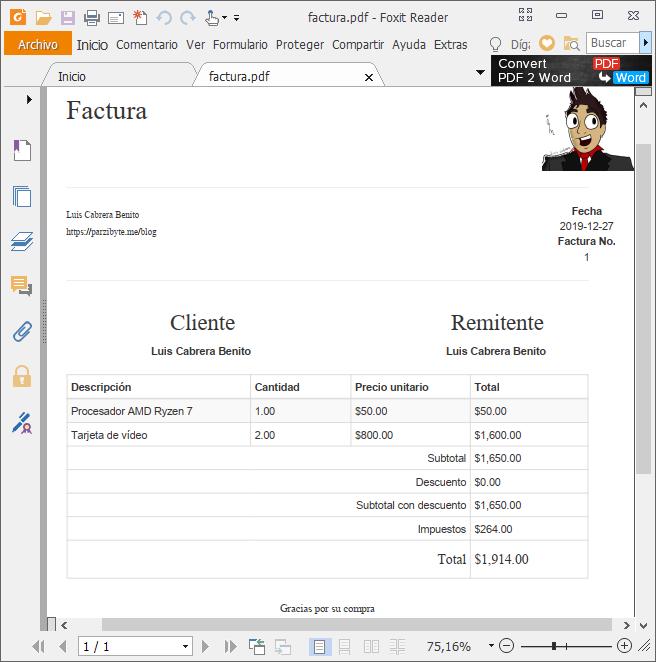
Task: Click the vertical scrollbar thumb
Action: [x=643, y=309]
